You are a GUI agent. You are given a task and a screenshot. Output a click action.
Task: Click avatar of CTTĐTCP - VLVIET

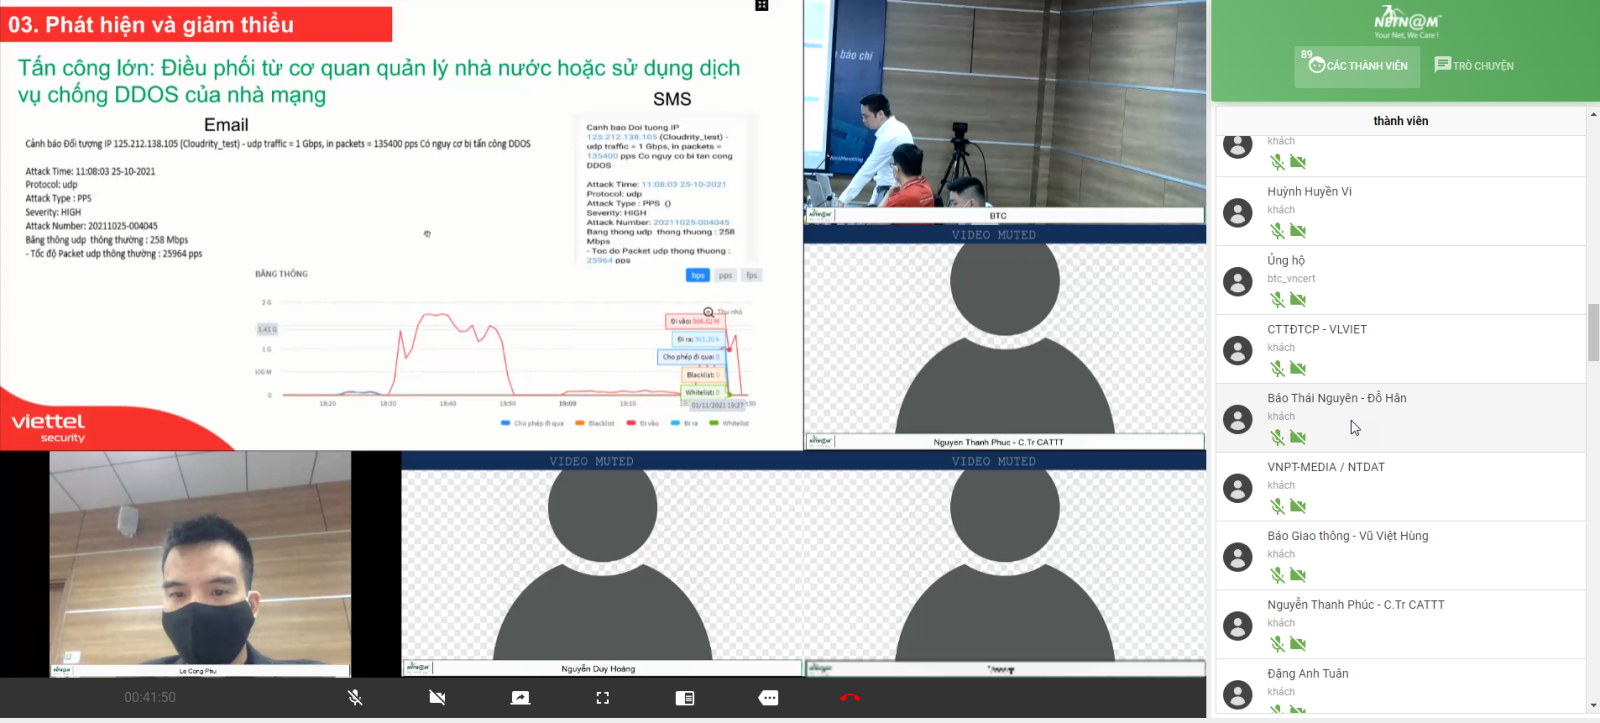click(x=1238, y=351)
